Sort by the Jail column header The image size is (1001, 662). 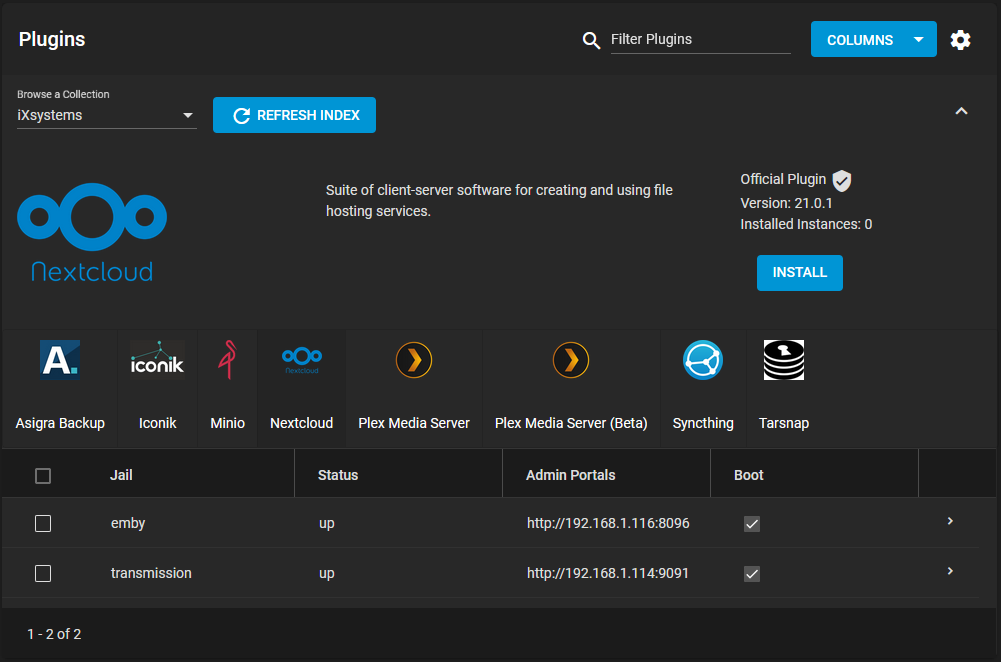pyautogui.click(x=121, y=475)
